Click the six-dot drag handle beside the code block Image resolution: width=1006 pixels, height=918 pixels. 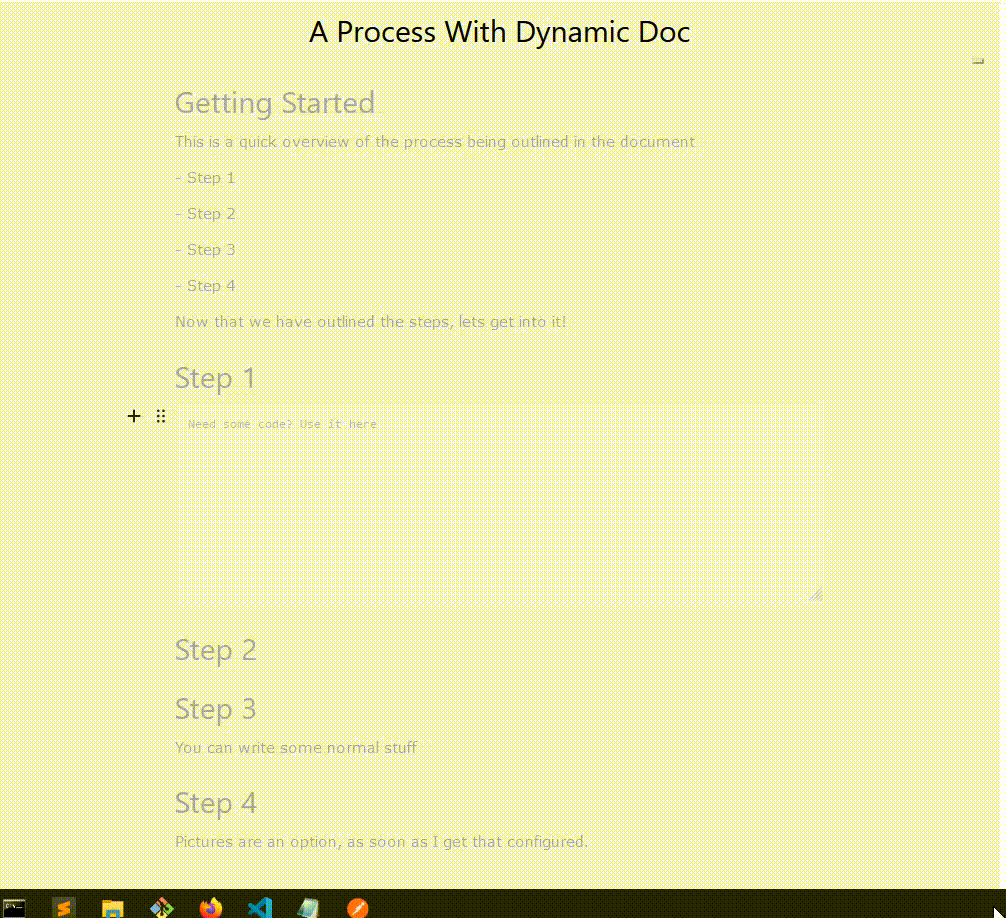point(161,416)
